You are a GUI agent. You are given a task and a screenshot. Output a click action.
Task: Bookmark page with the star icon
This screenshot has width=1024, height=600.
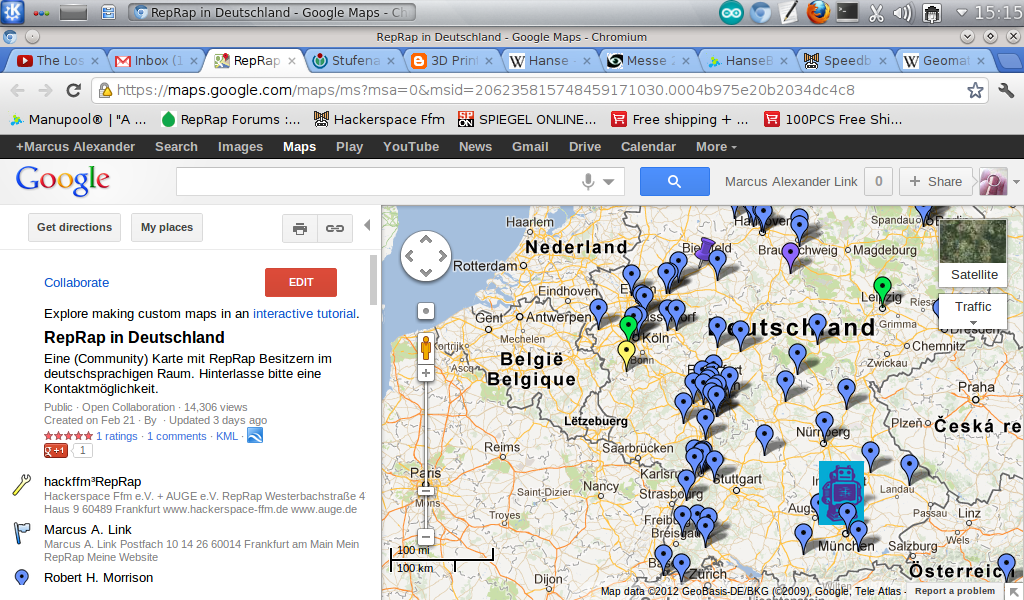975,90
